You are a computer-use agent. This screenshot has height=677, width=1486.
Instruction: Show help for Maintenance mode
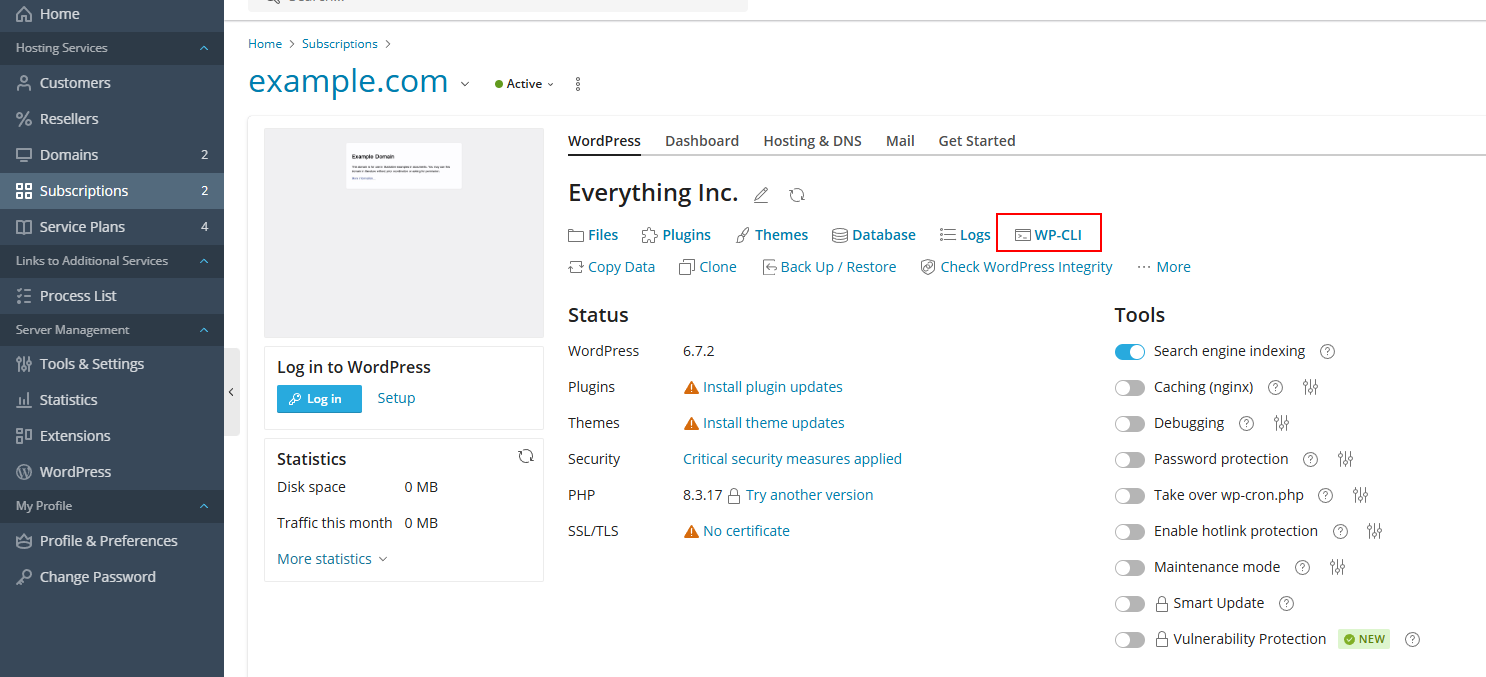(1302, 567)
